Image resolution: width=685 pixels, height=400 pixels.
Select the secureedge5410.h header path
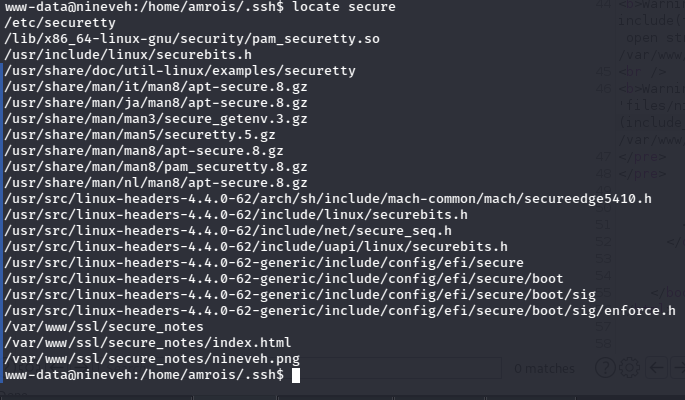[328, 199]
